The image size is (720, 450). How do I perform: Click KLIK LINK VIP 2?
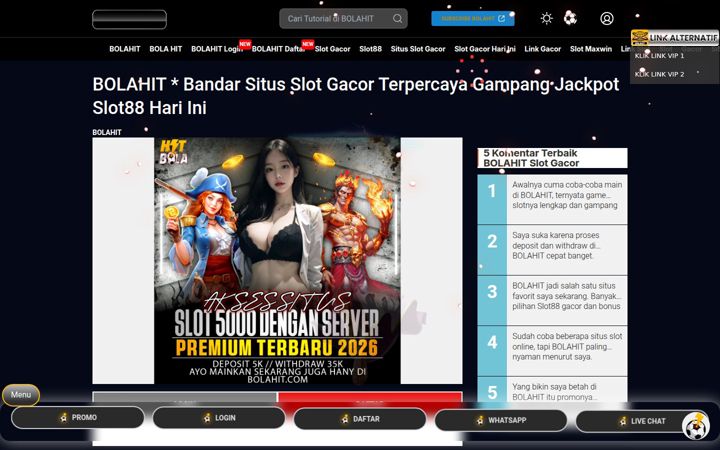click(659, 74)
